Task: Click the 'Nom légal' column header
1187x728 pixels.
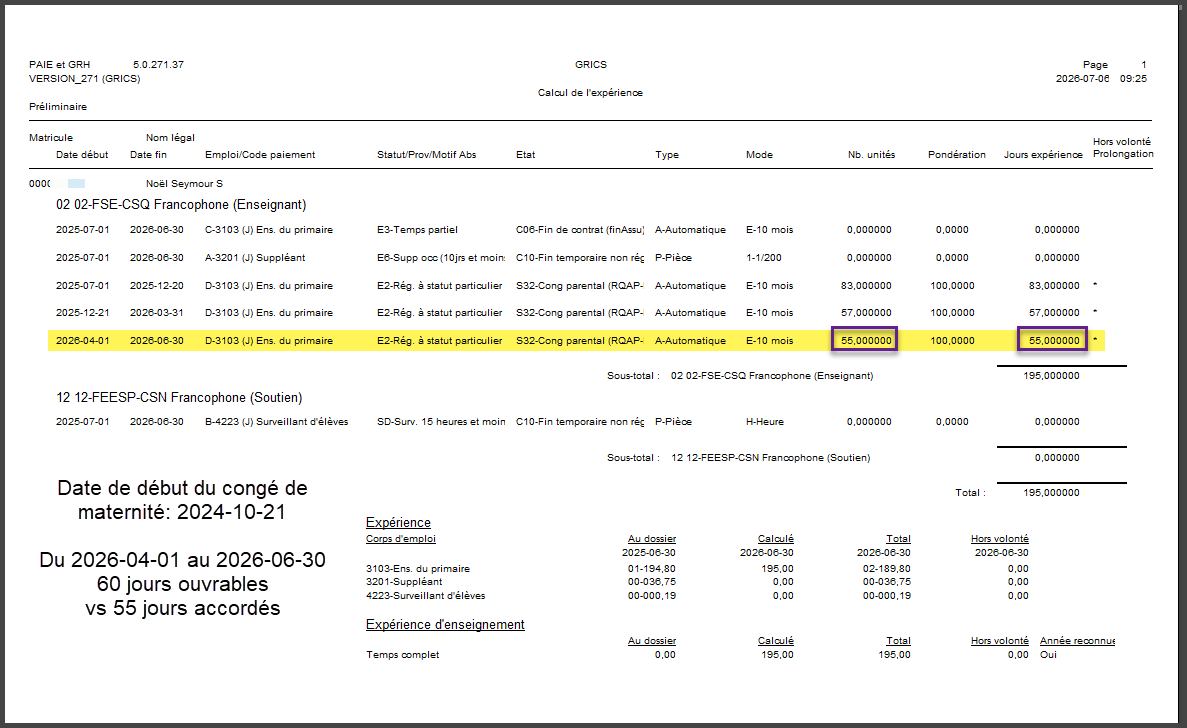Action: [170, 138]
